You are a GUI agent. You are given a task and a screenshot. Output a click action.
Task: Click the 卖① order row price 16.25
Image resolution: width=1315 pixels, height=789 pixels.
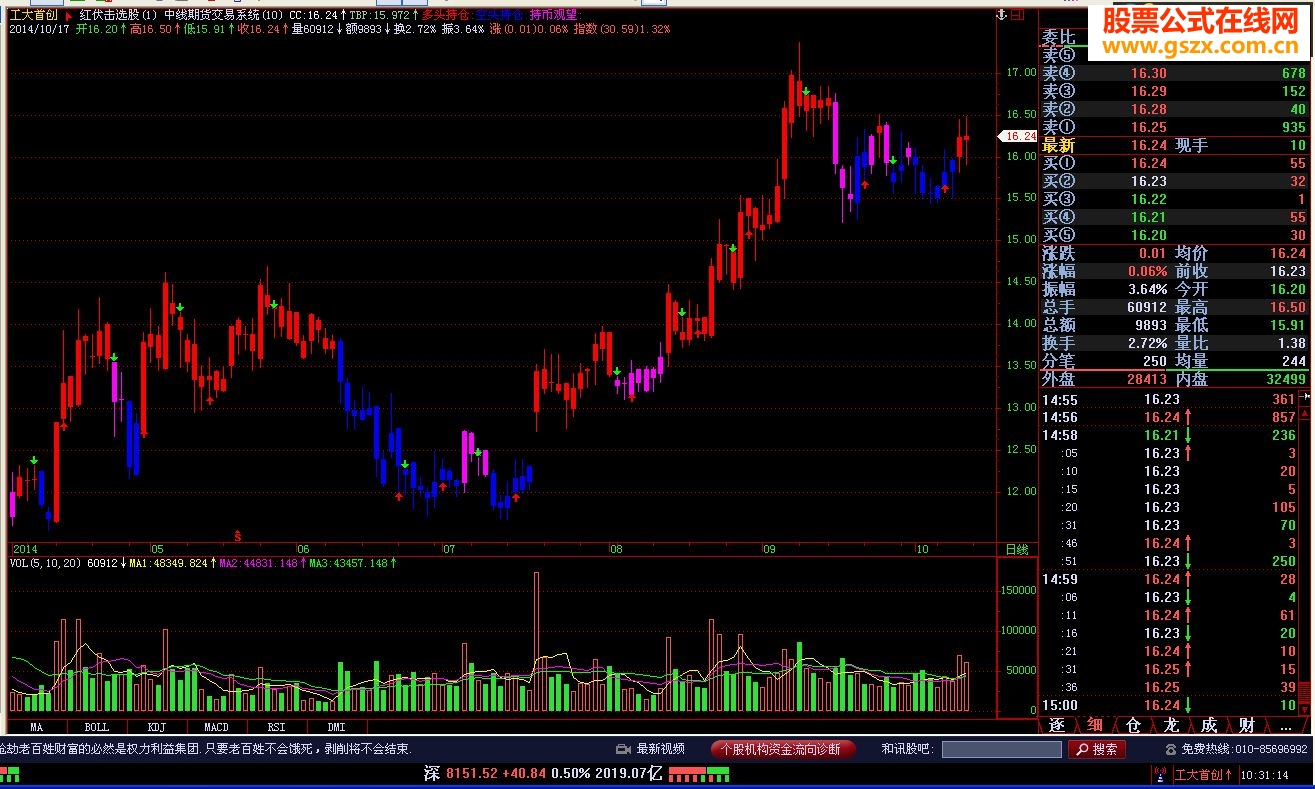point(1148,127)
